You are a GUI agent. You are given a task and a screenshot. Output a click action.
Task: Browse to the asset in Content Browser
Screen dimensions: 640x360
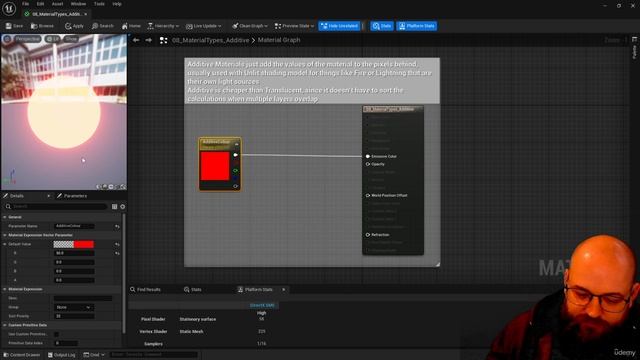[x=42, y=26]
